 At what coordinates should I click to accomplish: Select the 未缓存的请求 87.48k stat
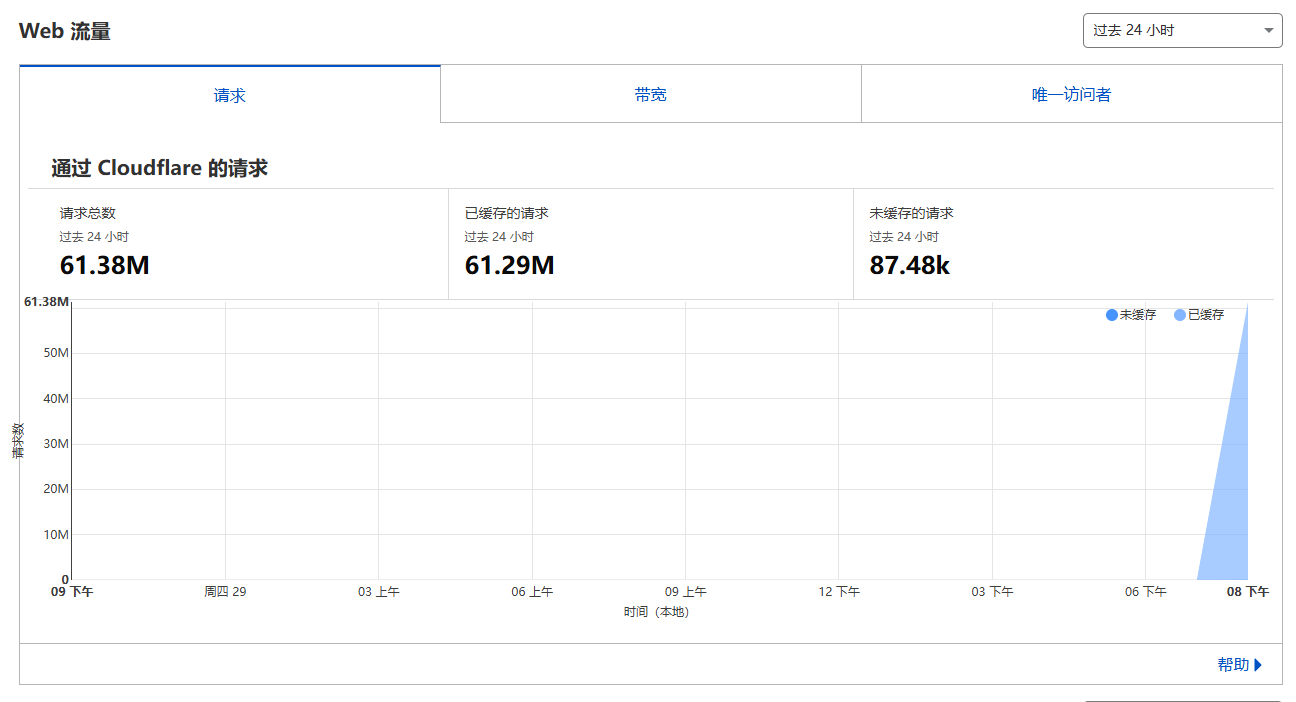(909, 265)
